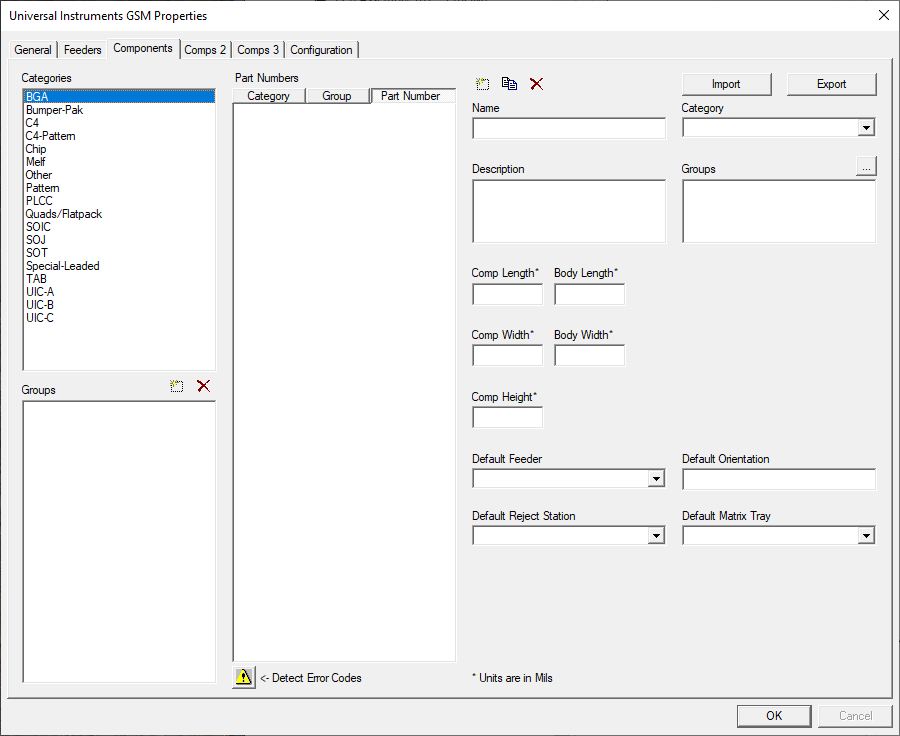Click the Detect Error Codes warning icon
This screenshot has width=900, height=736.
(243, 677)
